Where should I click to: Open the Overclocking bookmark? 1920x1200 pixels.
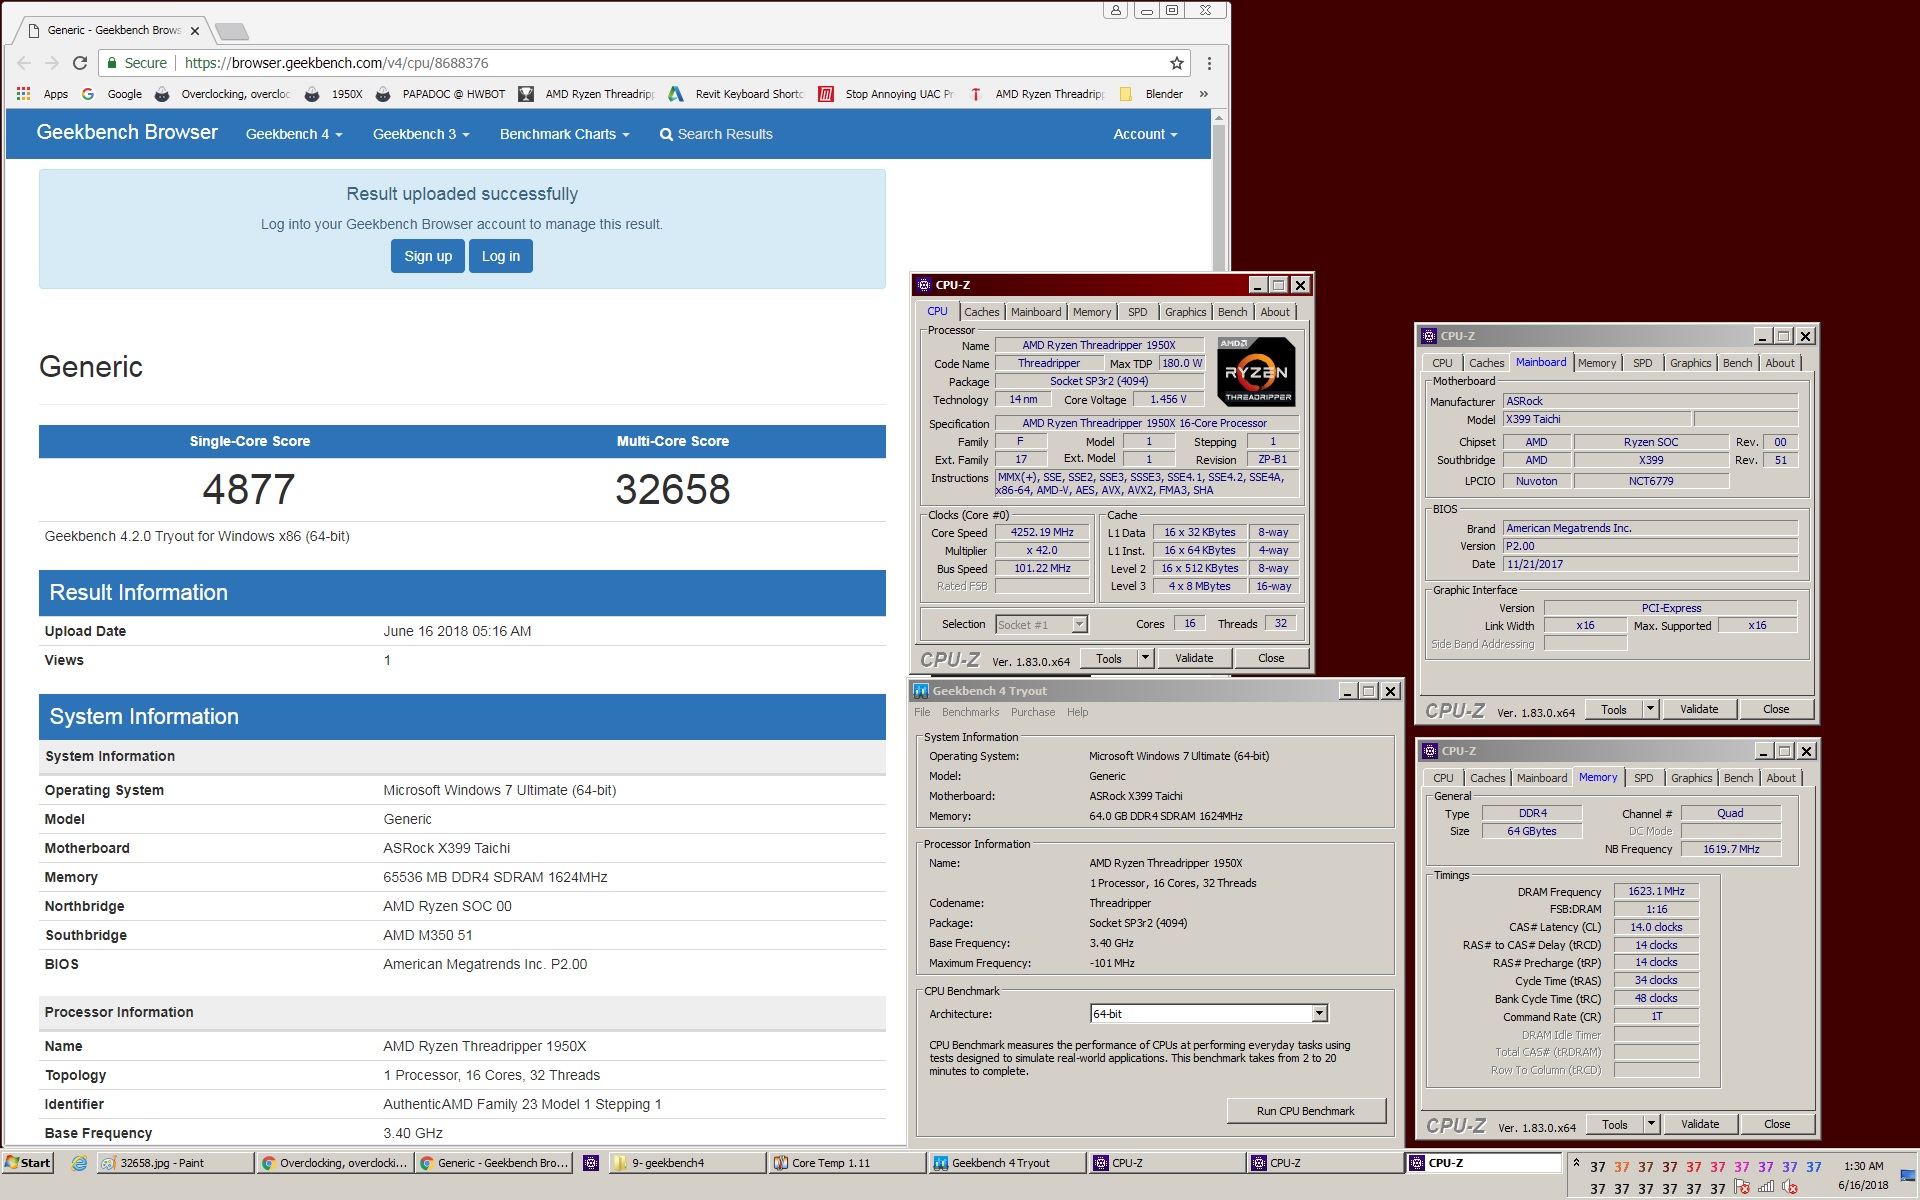click(222, 94)
